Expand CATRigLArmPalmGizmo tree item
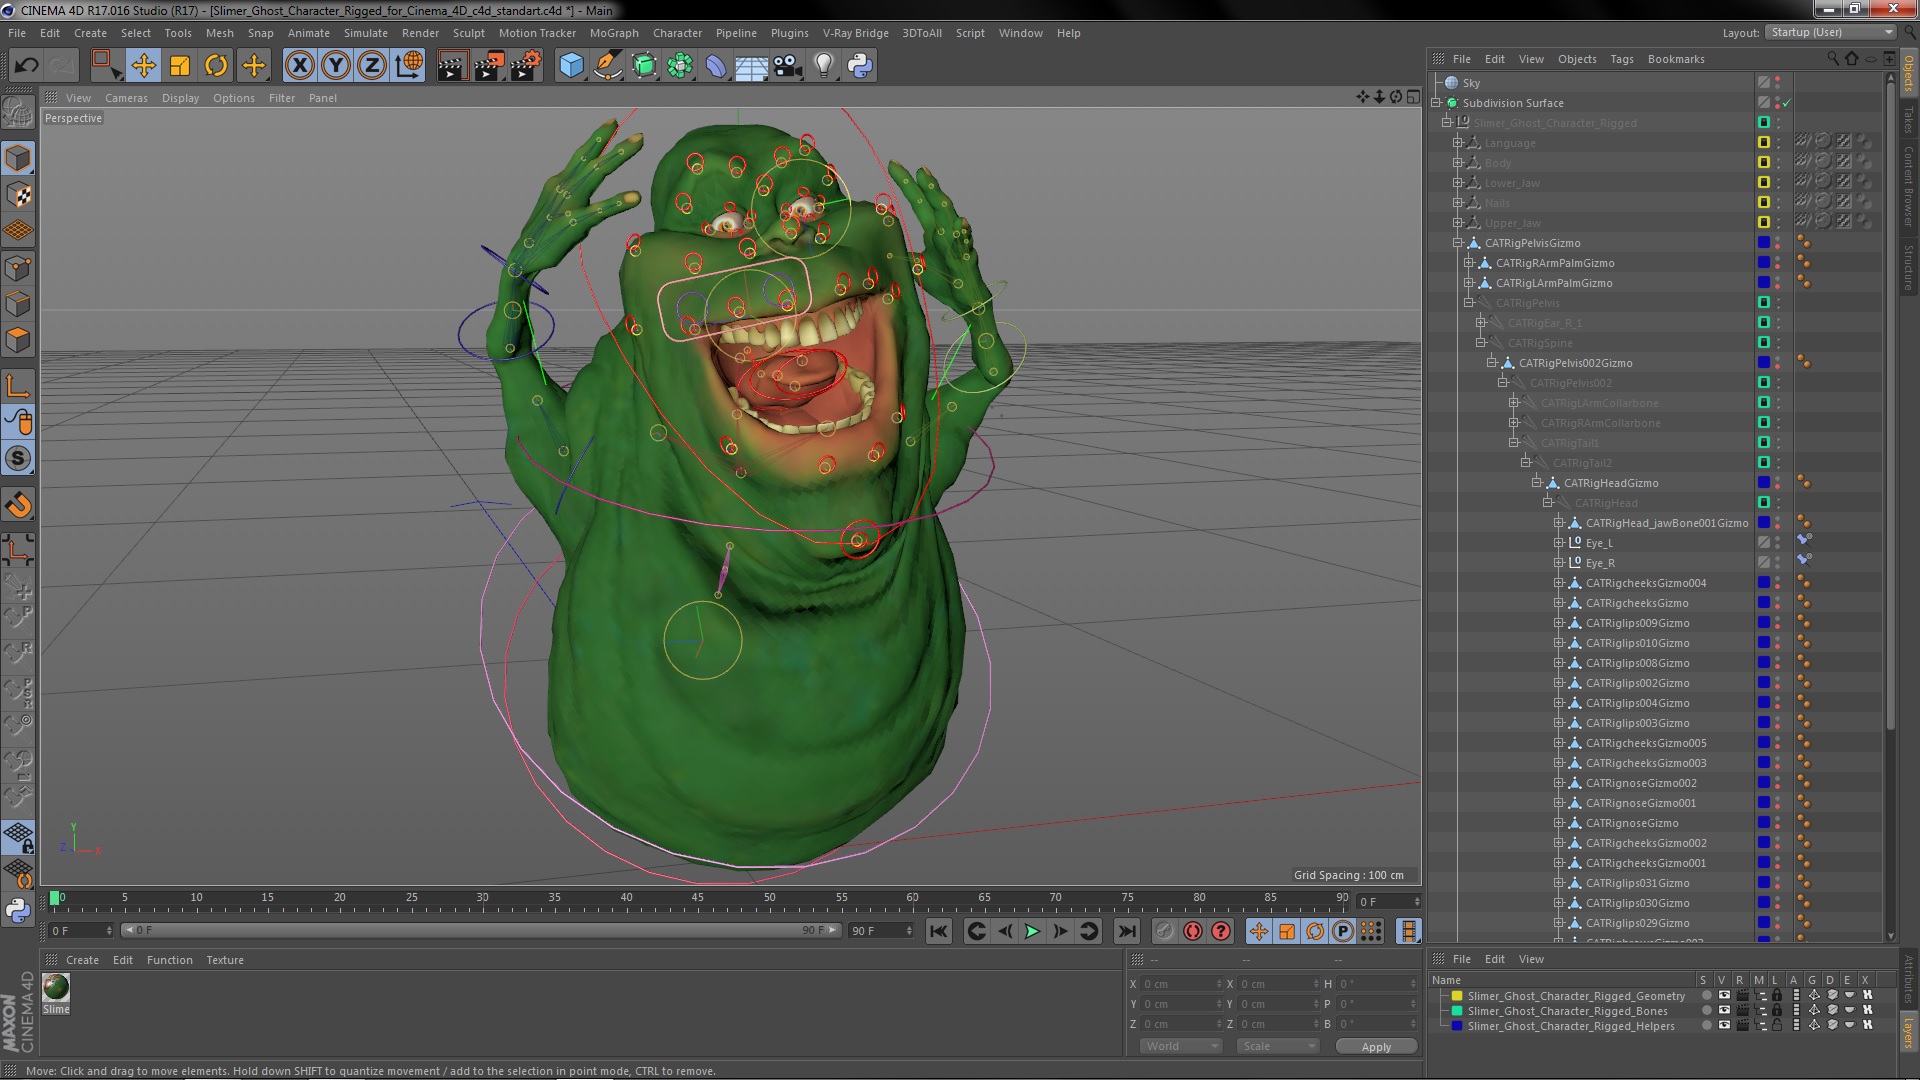Viewport: 1920px width, 1080px height. click(x=1469, y=283)
